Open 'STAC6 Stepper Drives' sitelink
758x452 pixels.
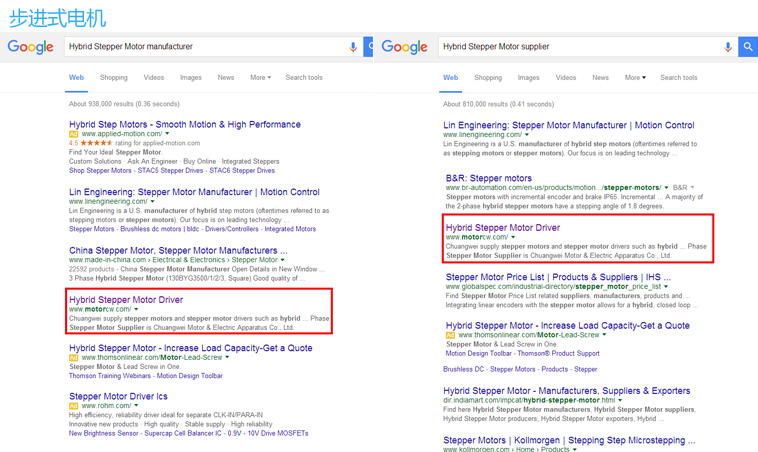tap(242, 171)
